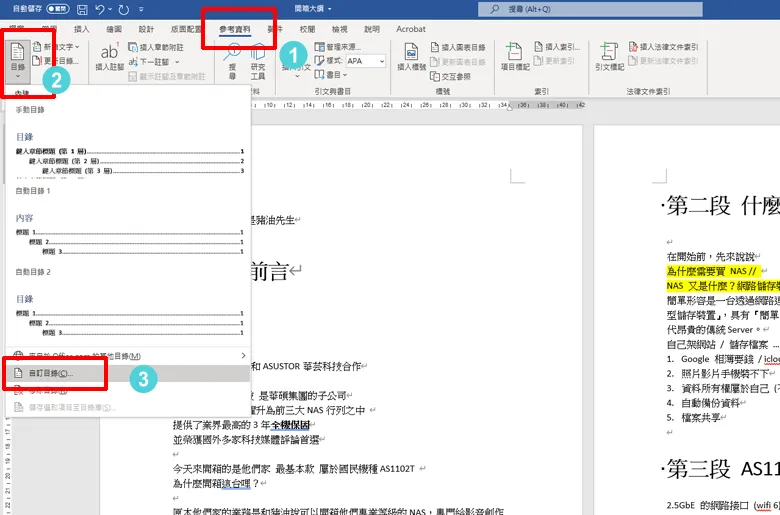
Task: Choose 自訂目錄(C)... custom table of contents
Action: (128, 373)
